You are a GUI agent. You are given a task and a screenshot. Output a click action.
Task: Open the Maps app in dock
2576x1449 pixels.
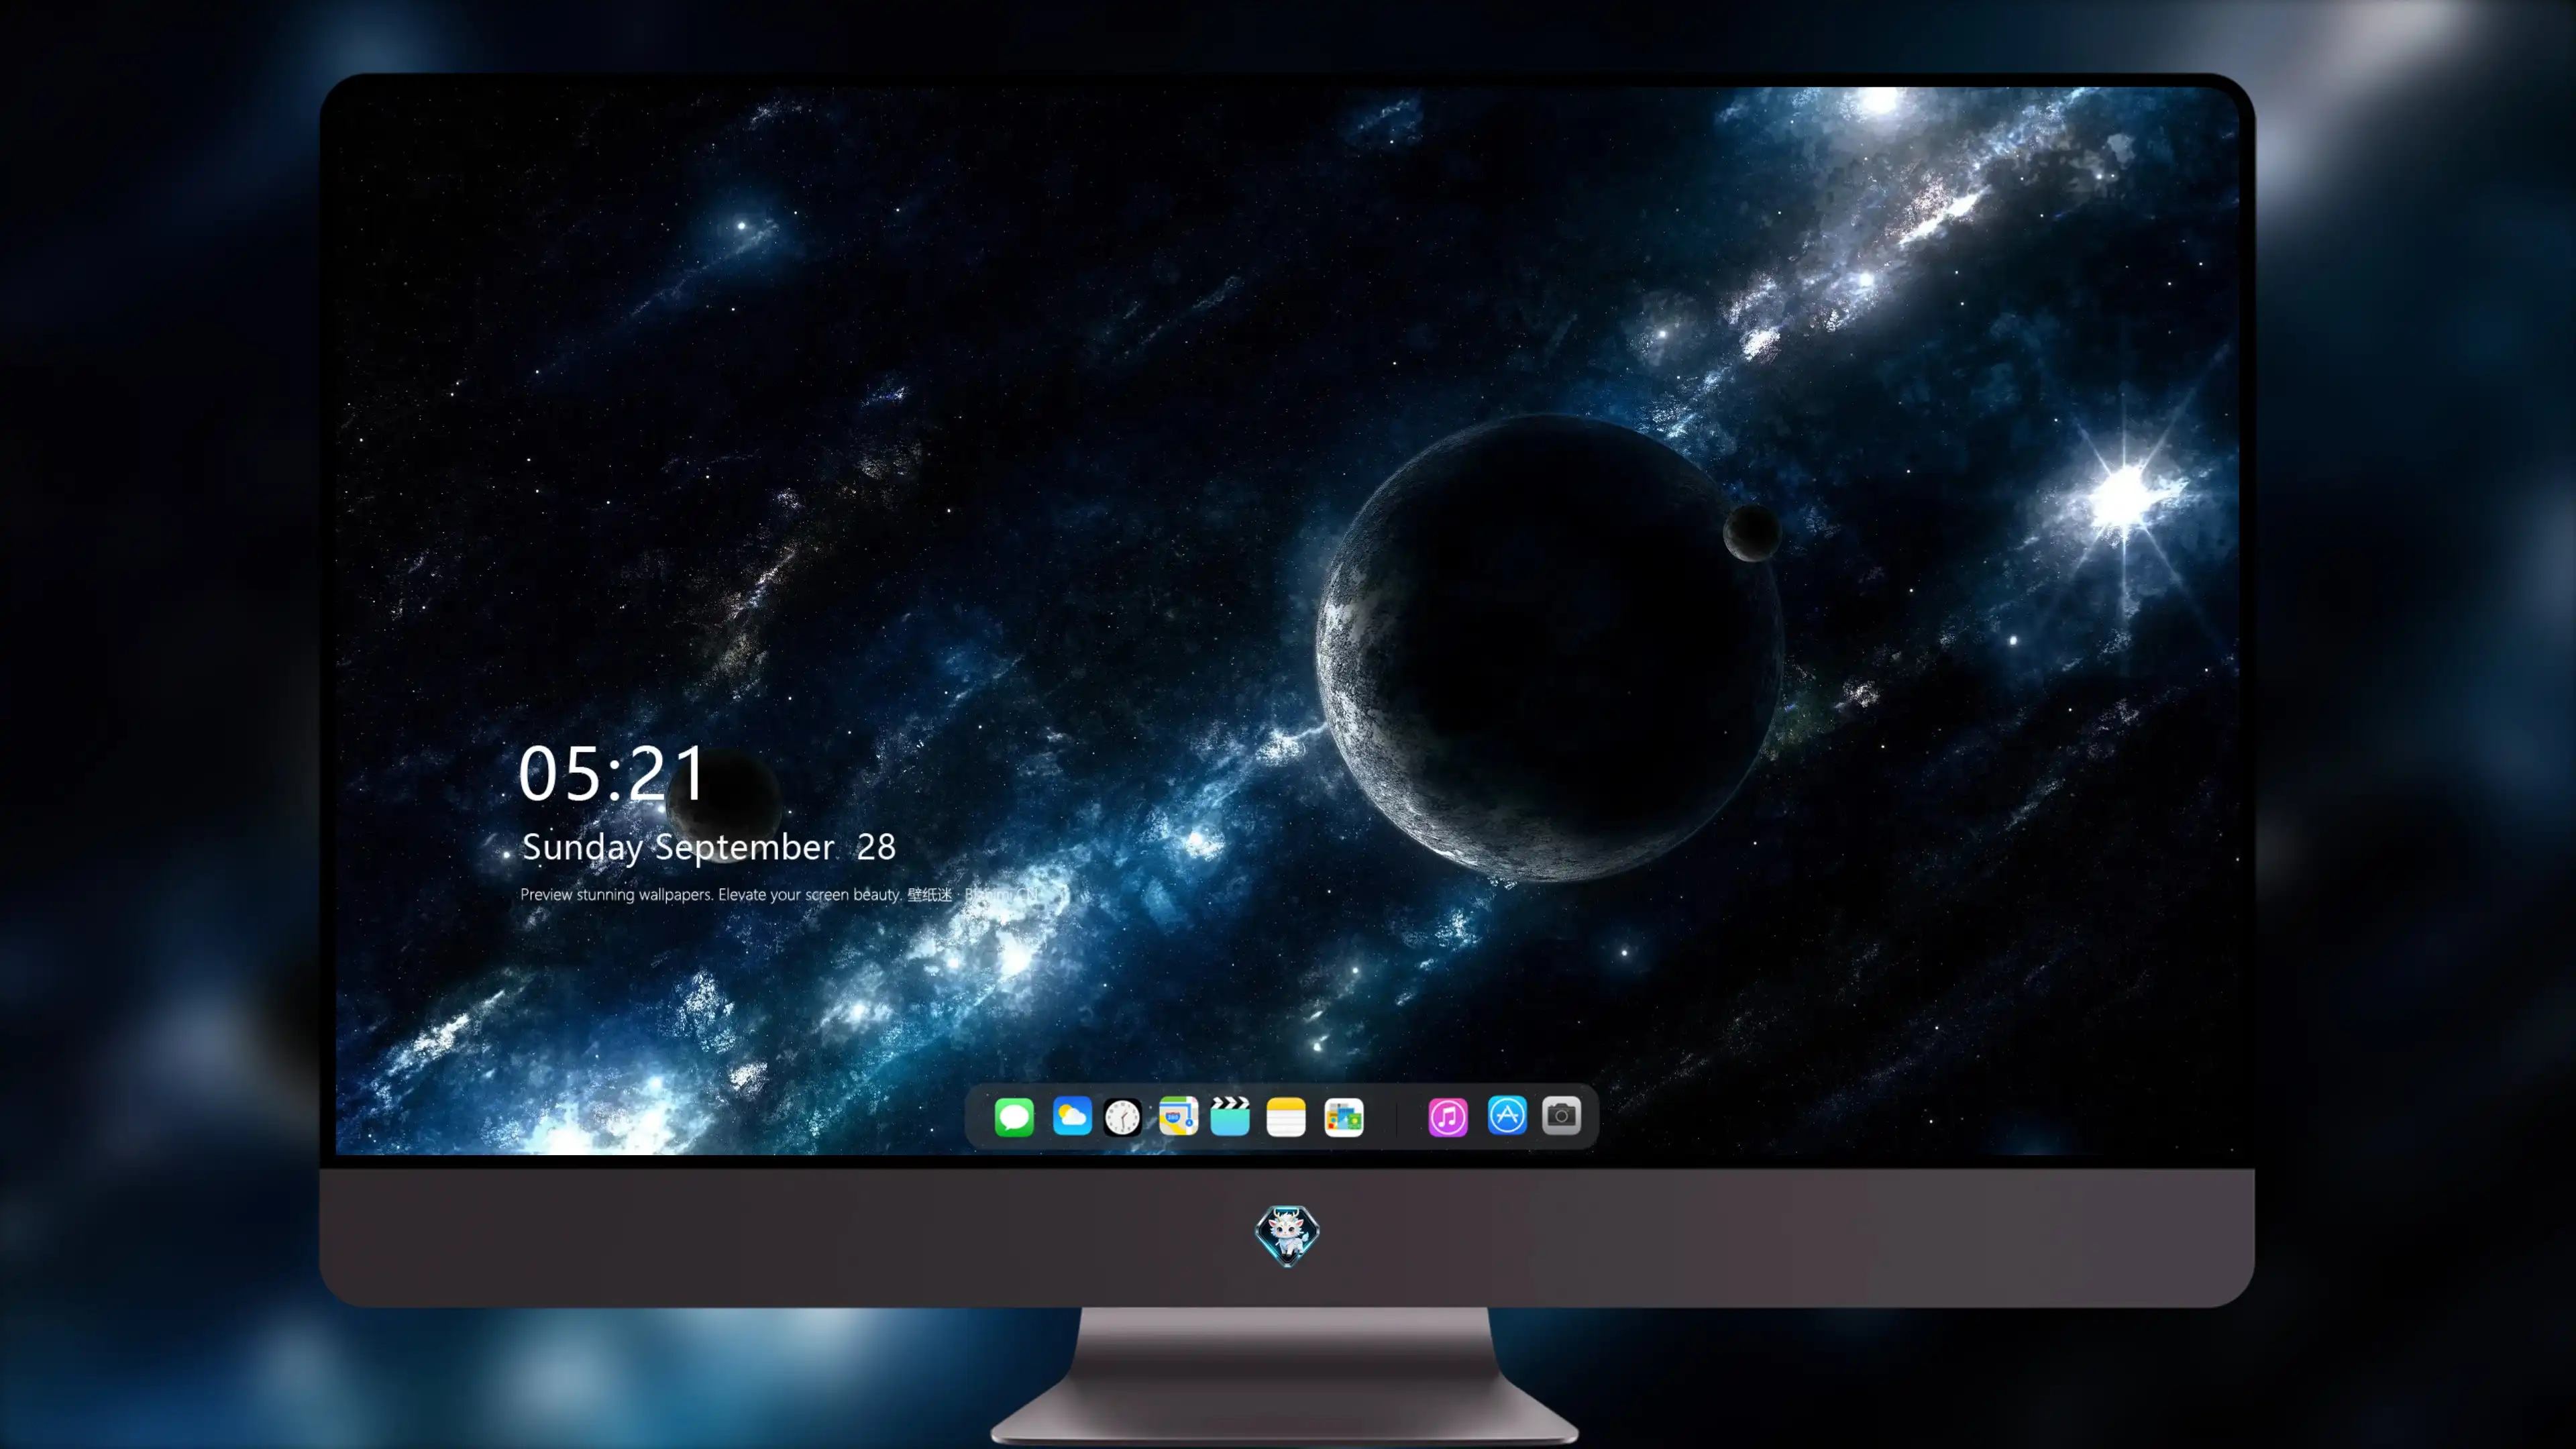[1178, 1116]
